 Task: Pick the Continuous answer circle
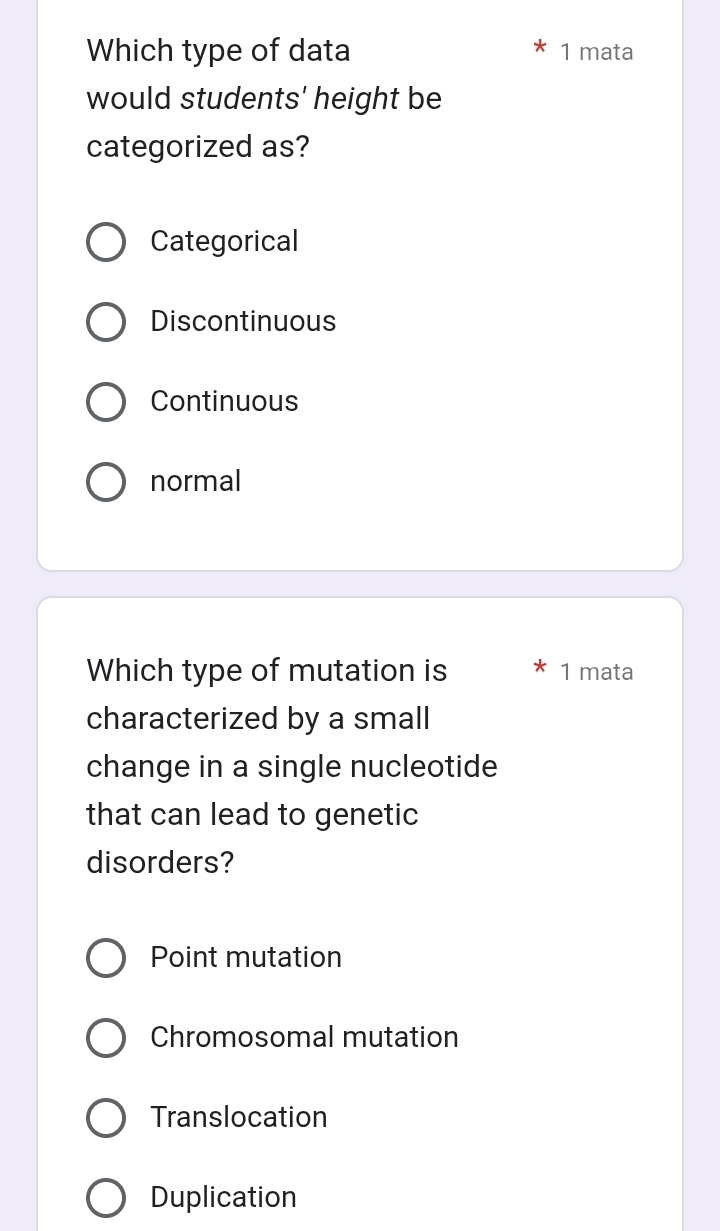(x=106, y=402)
